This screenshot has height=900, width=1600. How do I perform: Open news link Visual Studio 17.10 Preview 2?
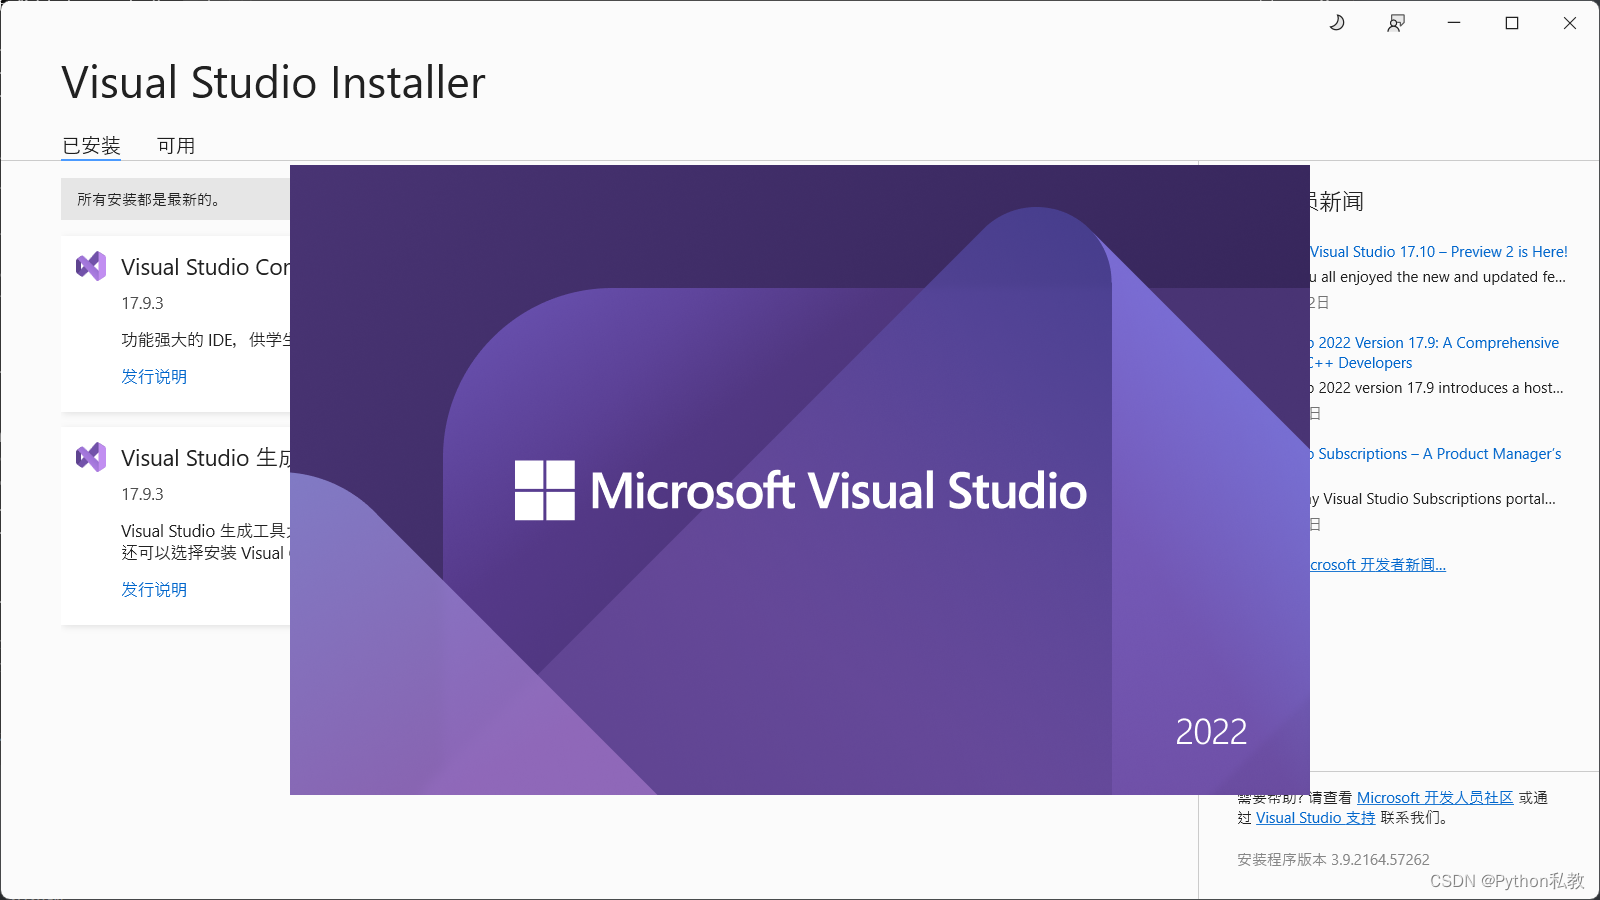point(1439,252)
